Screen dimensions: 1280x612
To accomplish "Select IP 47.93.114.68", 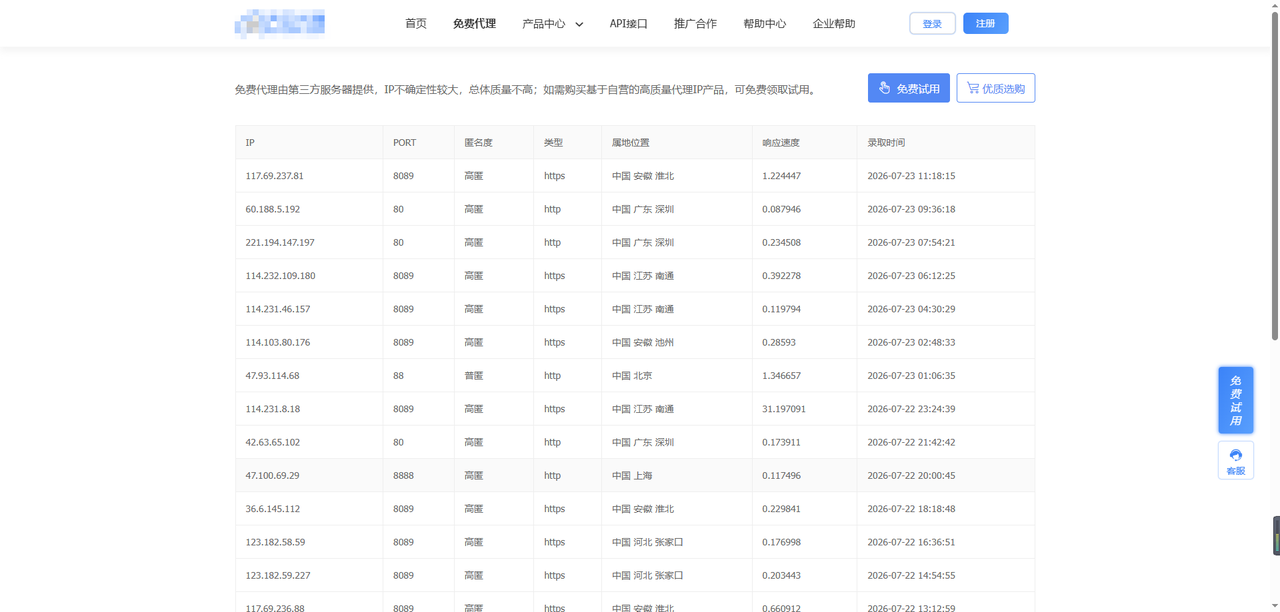I will 272,376.
